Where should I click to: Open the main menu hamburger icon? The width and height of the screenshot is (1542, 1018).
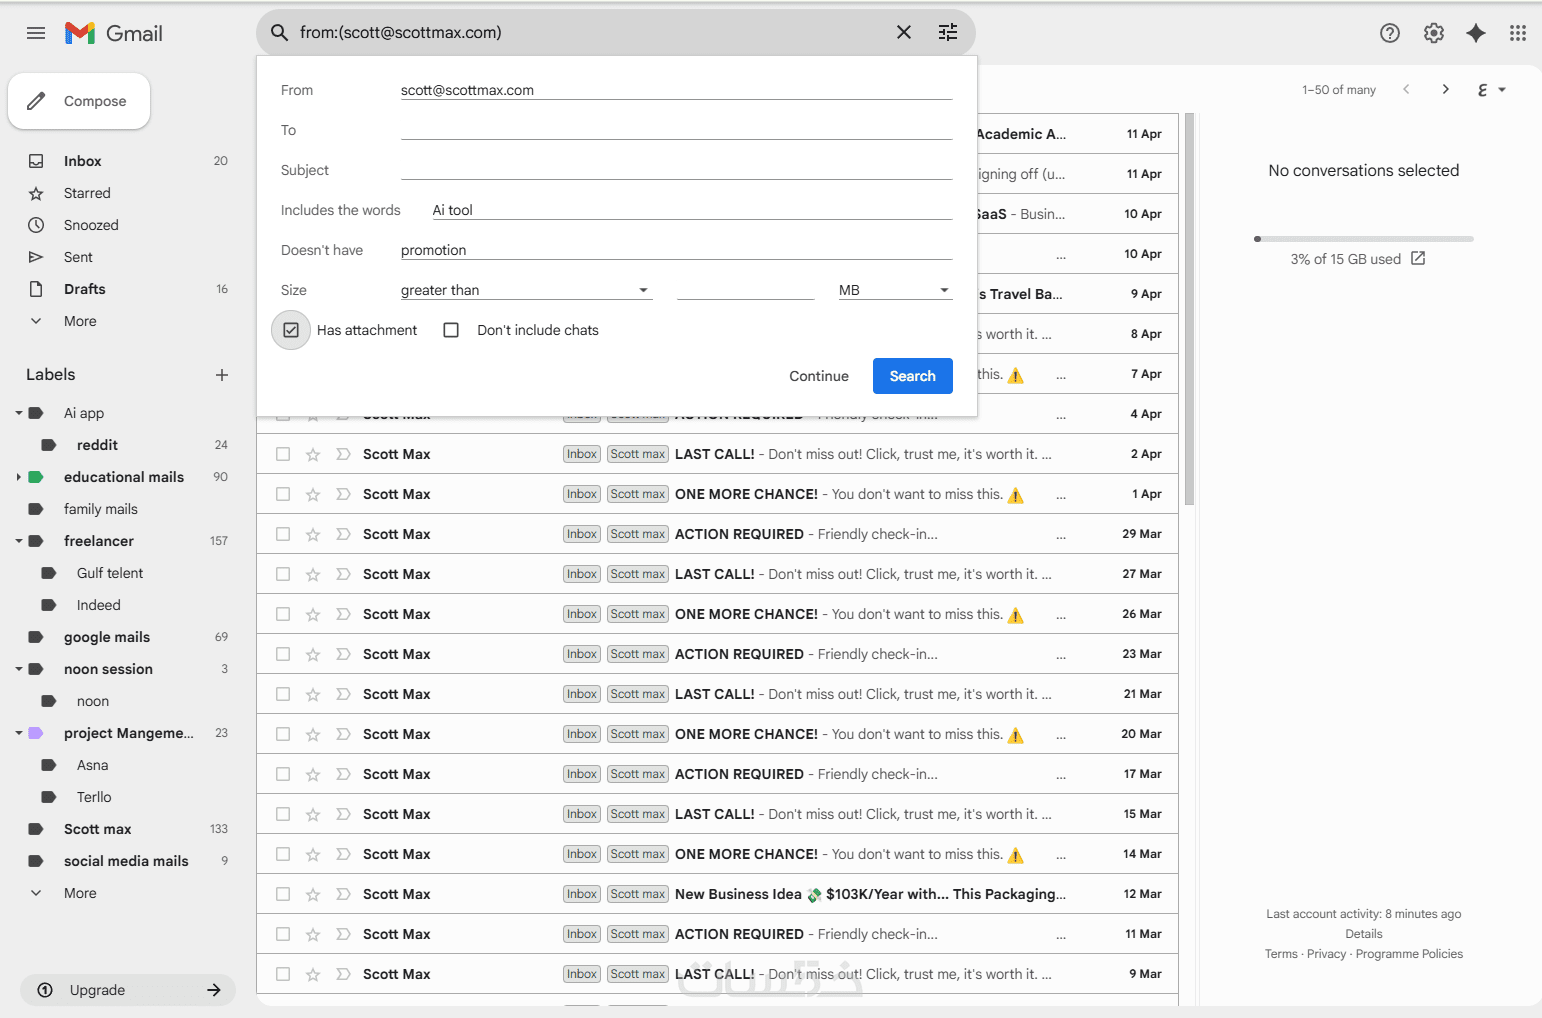click(x=36, y=33)
